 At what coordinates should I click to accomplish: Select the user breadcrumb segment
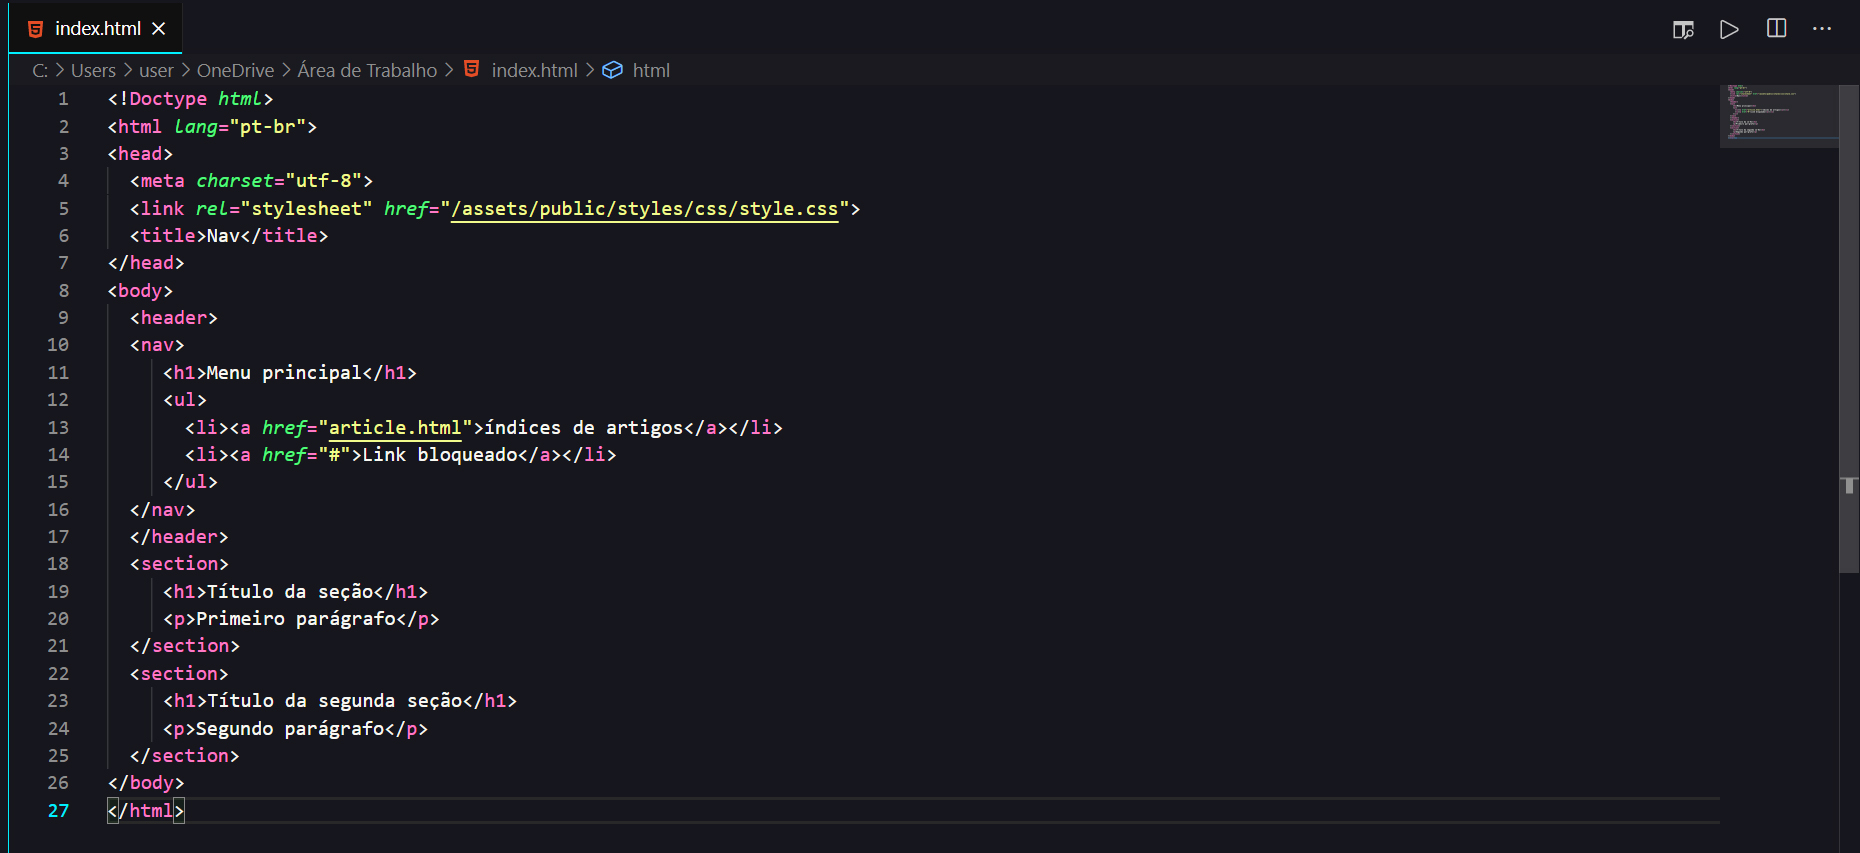[156, 70]
